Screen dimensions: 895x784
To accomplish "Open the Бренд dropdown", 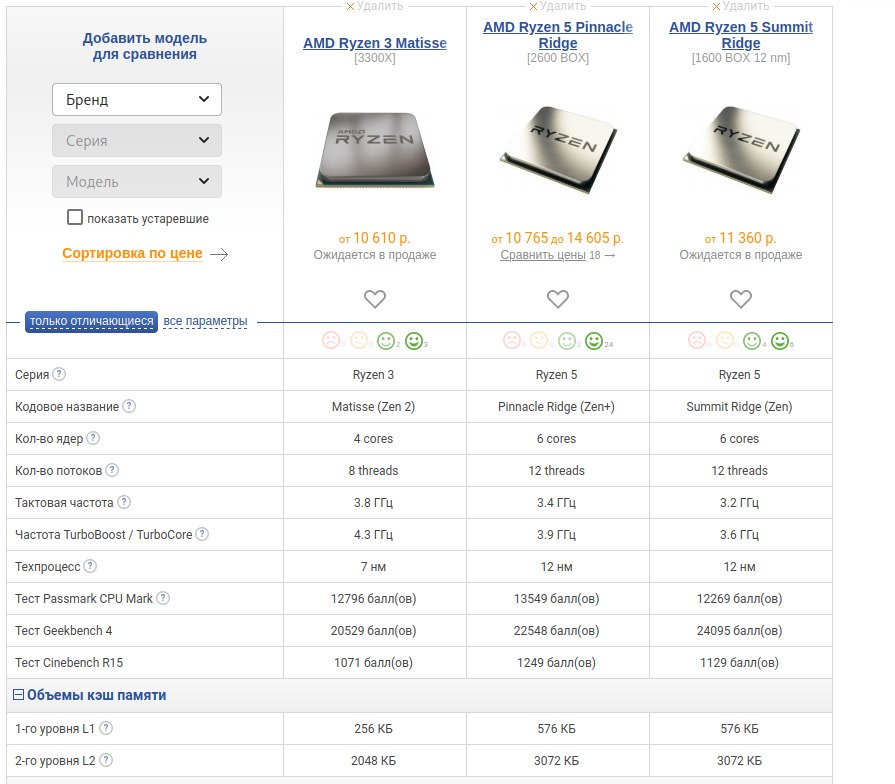I will 137,100.
